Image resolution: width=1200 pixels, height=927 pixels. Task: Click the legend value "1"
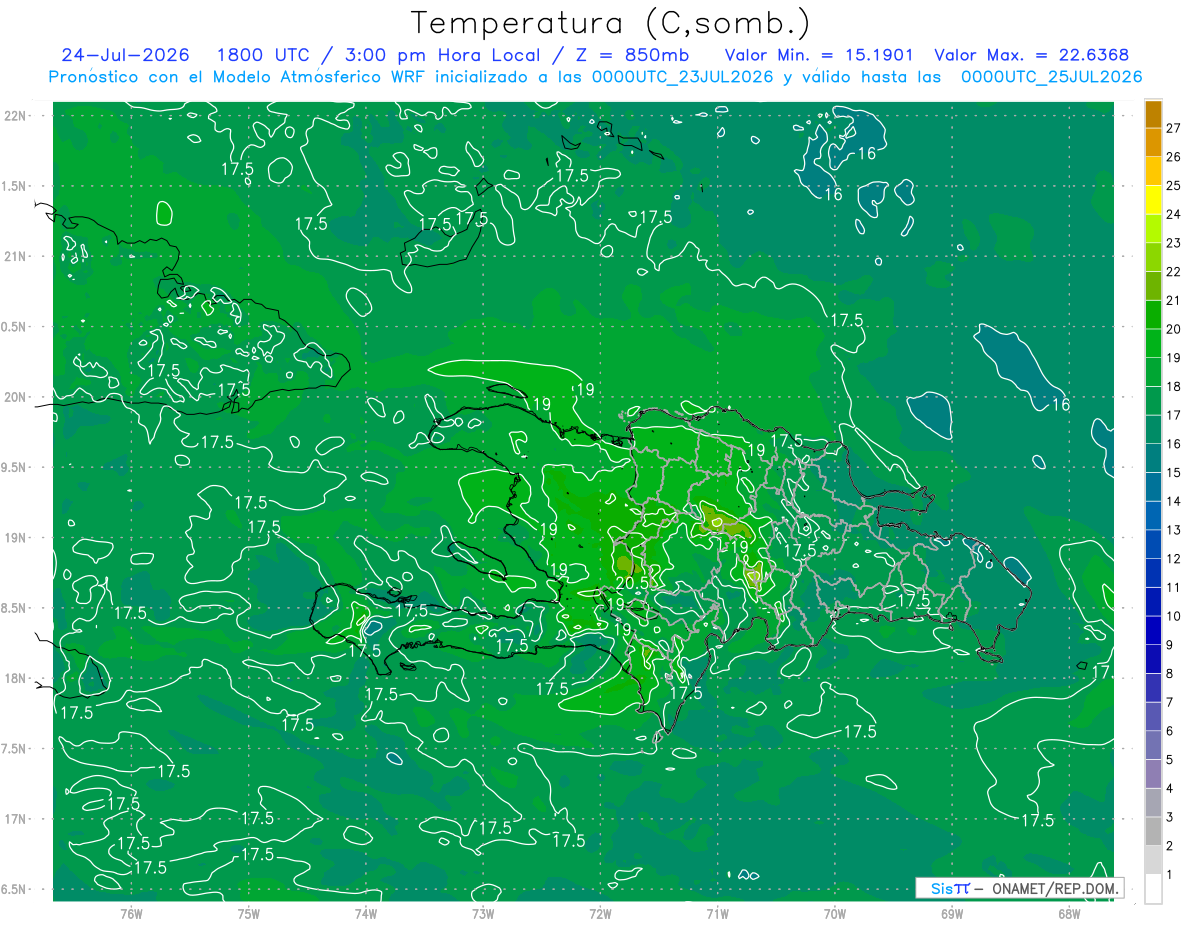[x=1170, y=876]
